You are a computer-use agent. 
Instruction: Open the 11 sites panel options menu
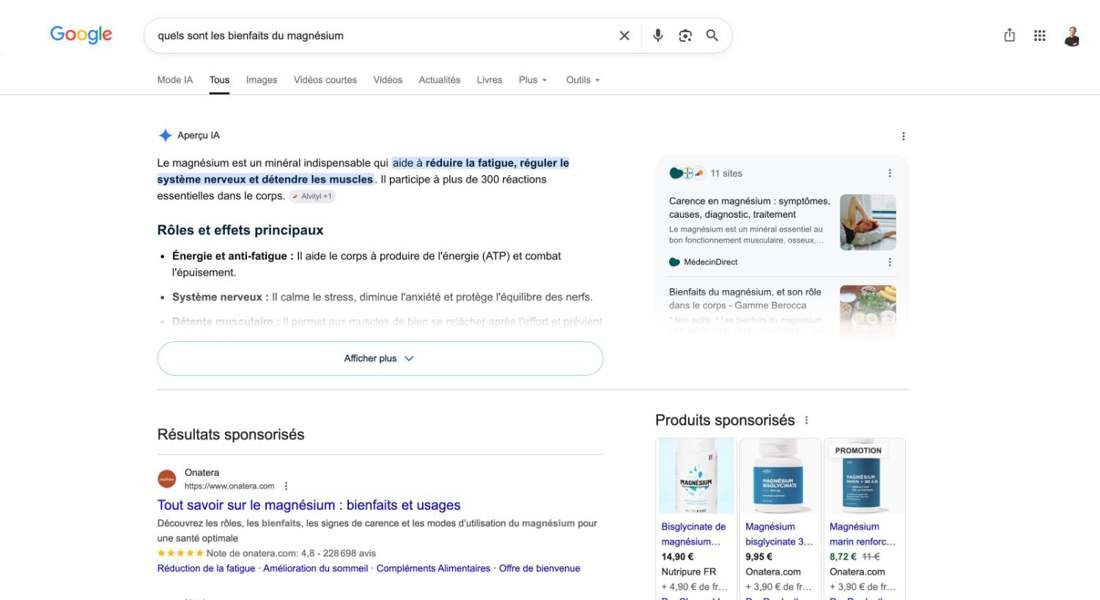point(890,173)
